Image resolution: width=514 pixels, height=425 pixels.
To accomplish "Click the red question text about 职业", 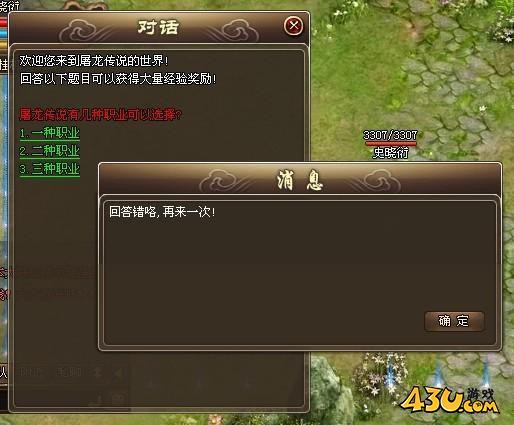I will (101, 115).
